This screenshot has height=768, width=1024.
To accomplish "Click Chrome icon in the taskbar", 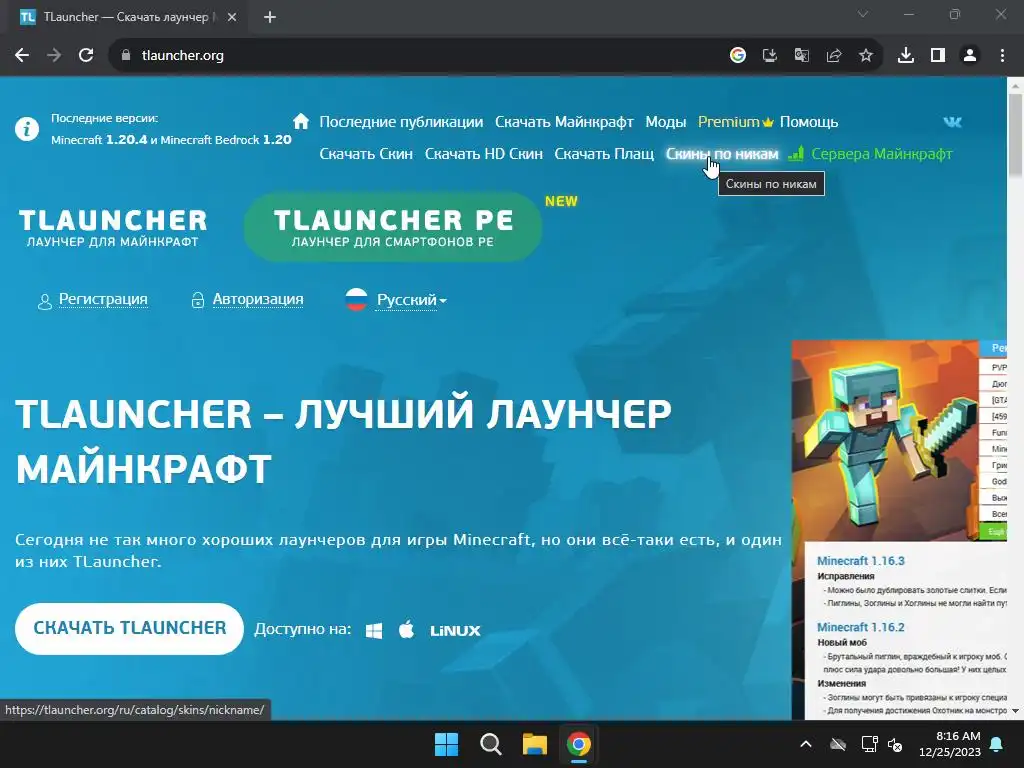I will pos(579,744).
